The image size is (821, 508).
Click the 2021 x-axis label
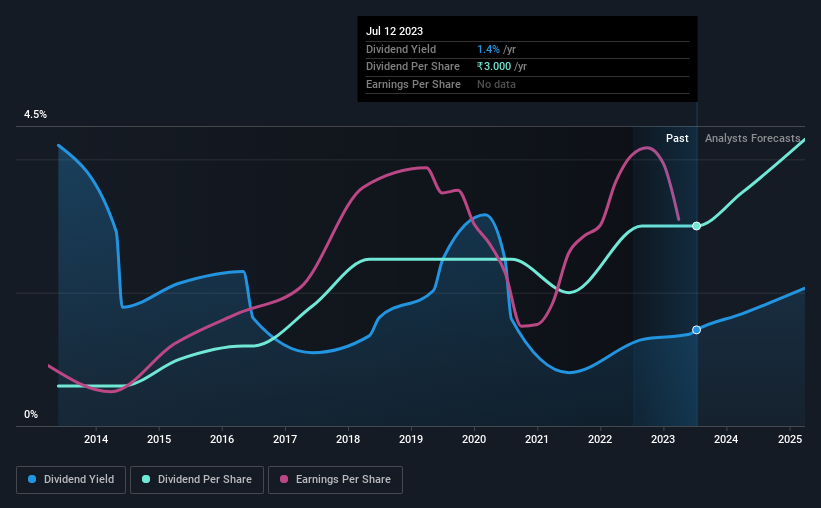(x=537, y=439)
